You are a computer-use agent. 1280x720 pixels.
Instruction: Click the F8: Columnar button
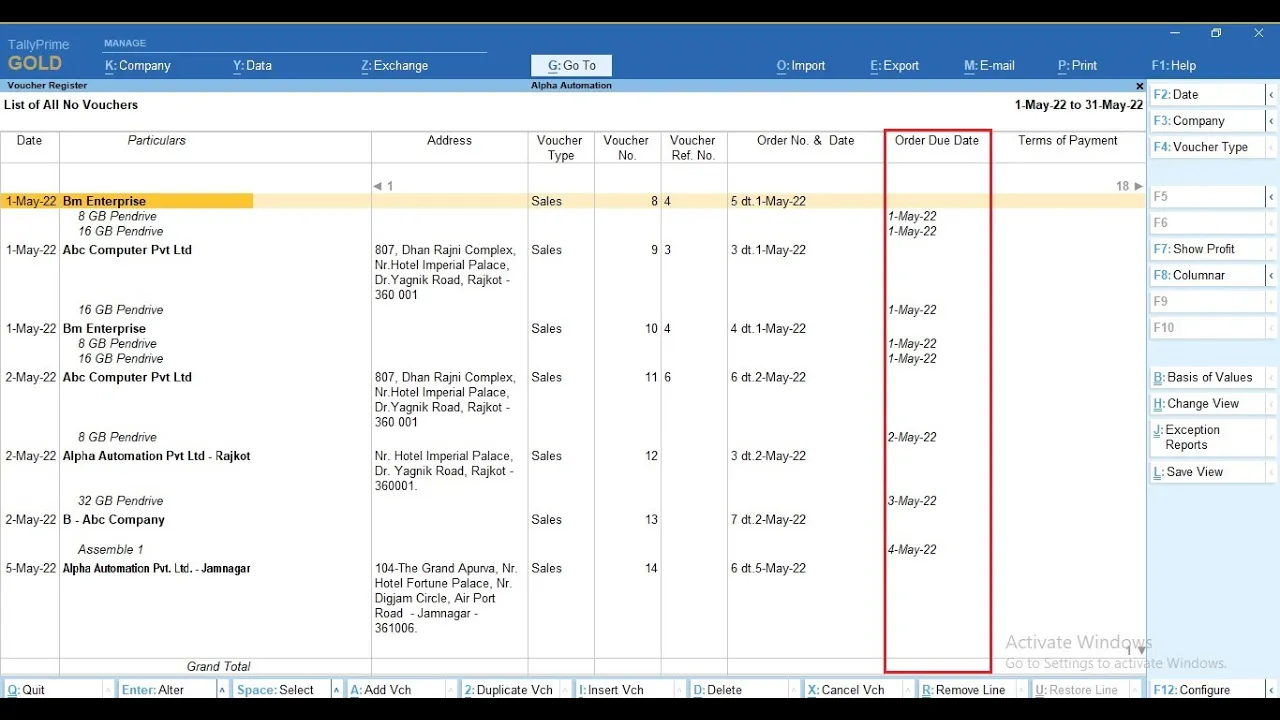1207,275
